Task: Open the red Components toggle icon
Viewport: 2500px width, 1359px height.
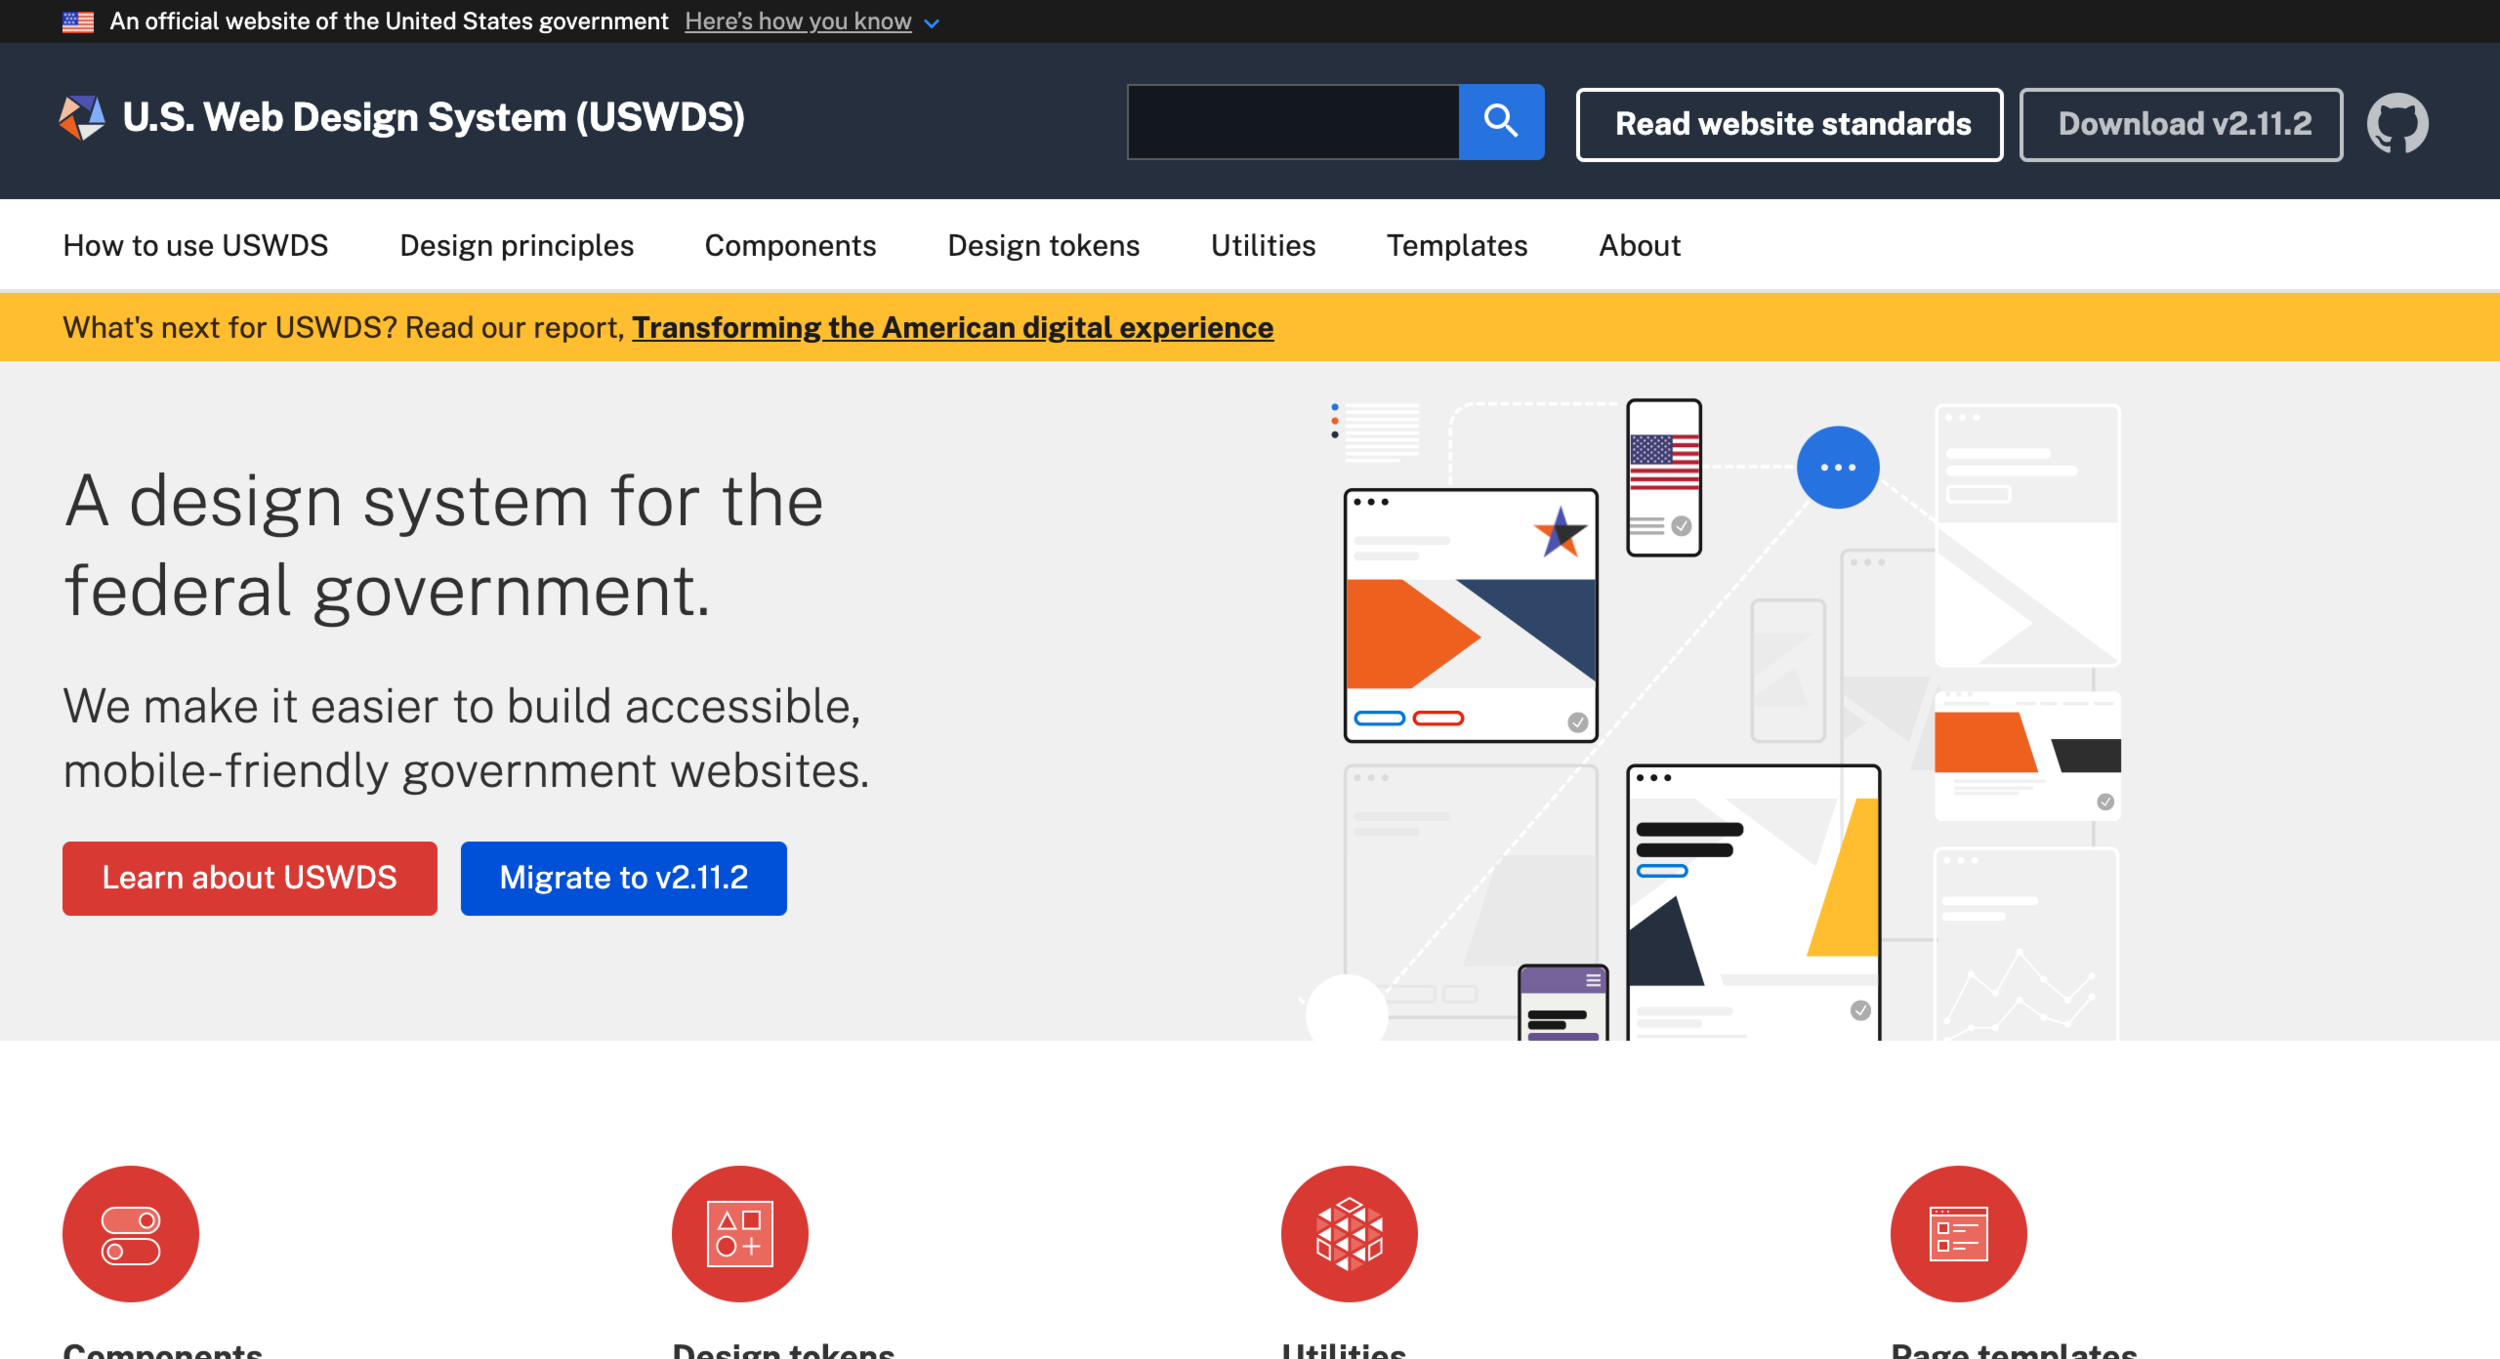Action: tap(130, 1233)
